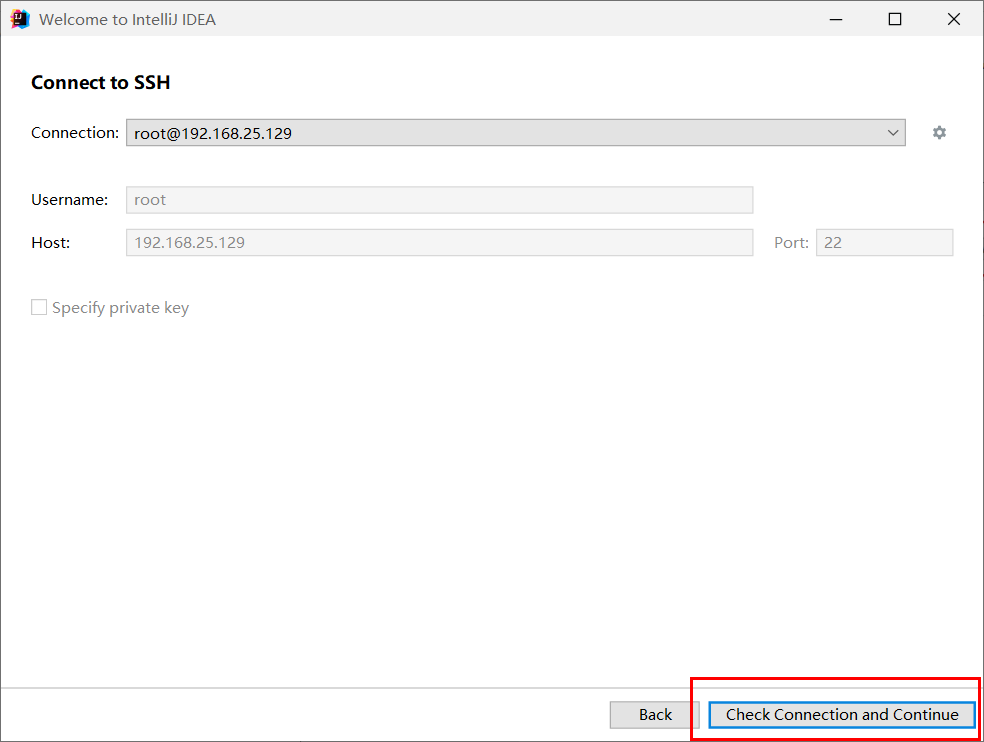Click the IntelliJ IDEA logo in the title bar

[20, 19]
